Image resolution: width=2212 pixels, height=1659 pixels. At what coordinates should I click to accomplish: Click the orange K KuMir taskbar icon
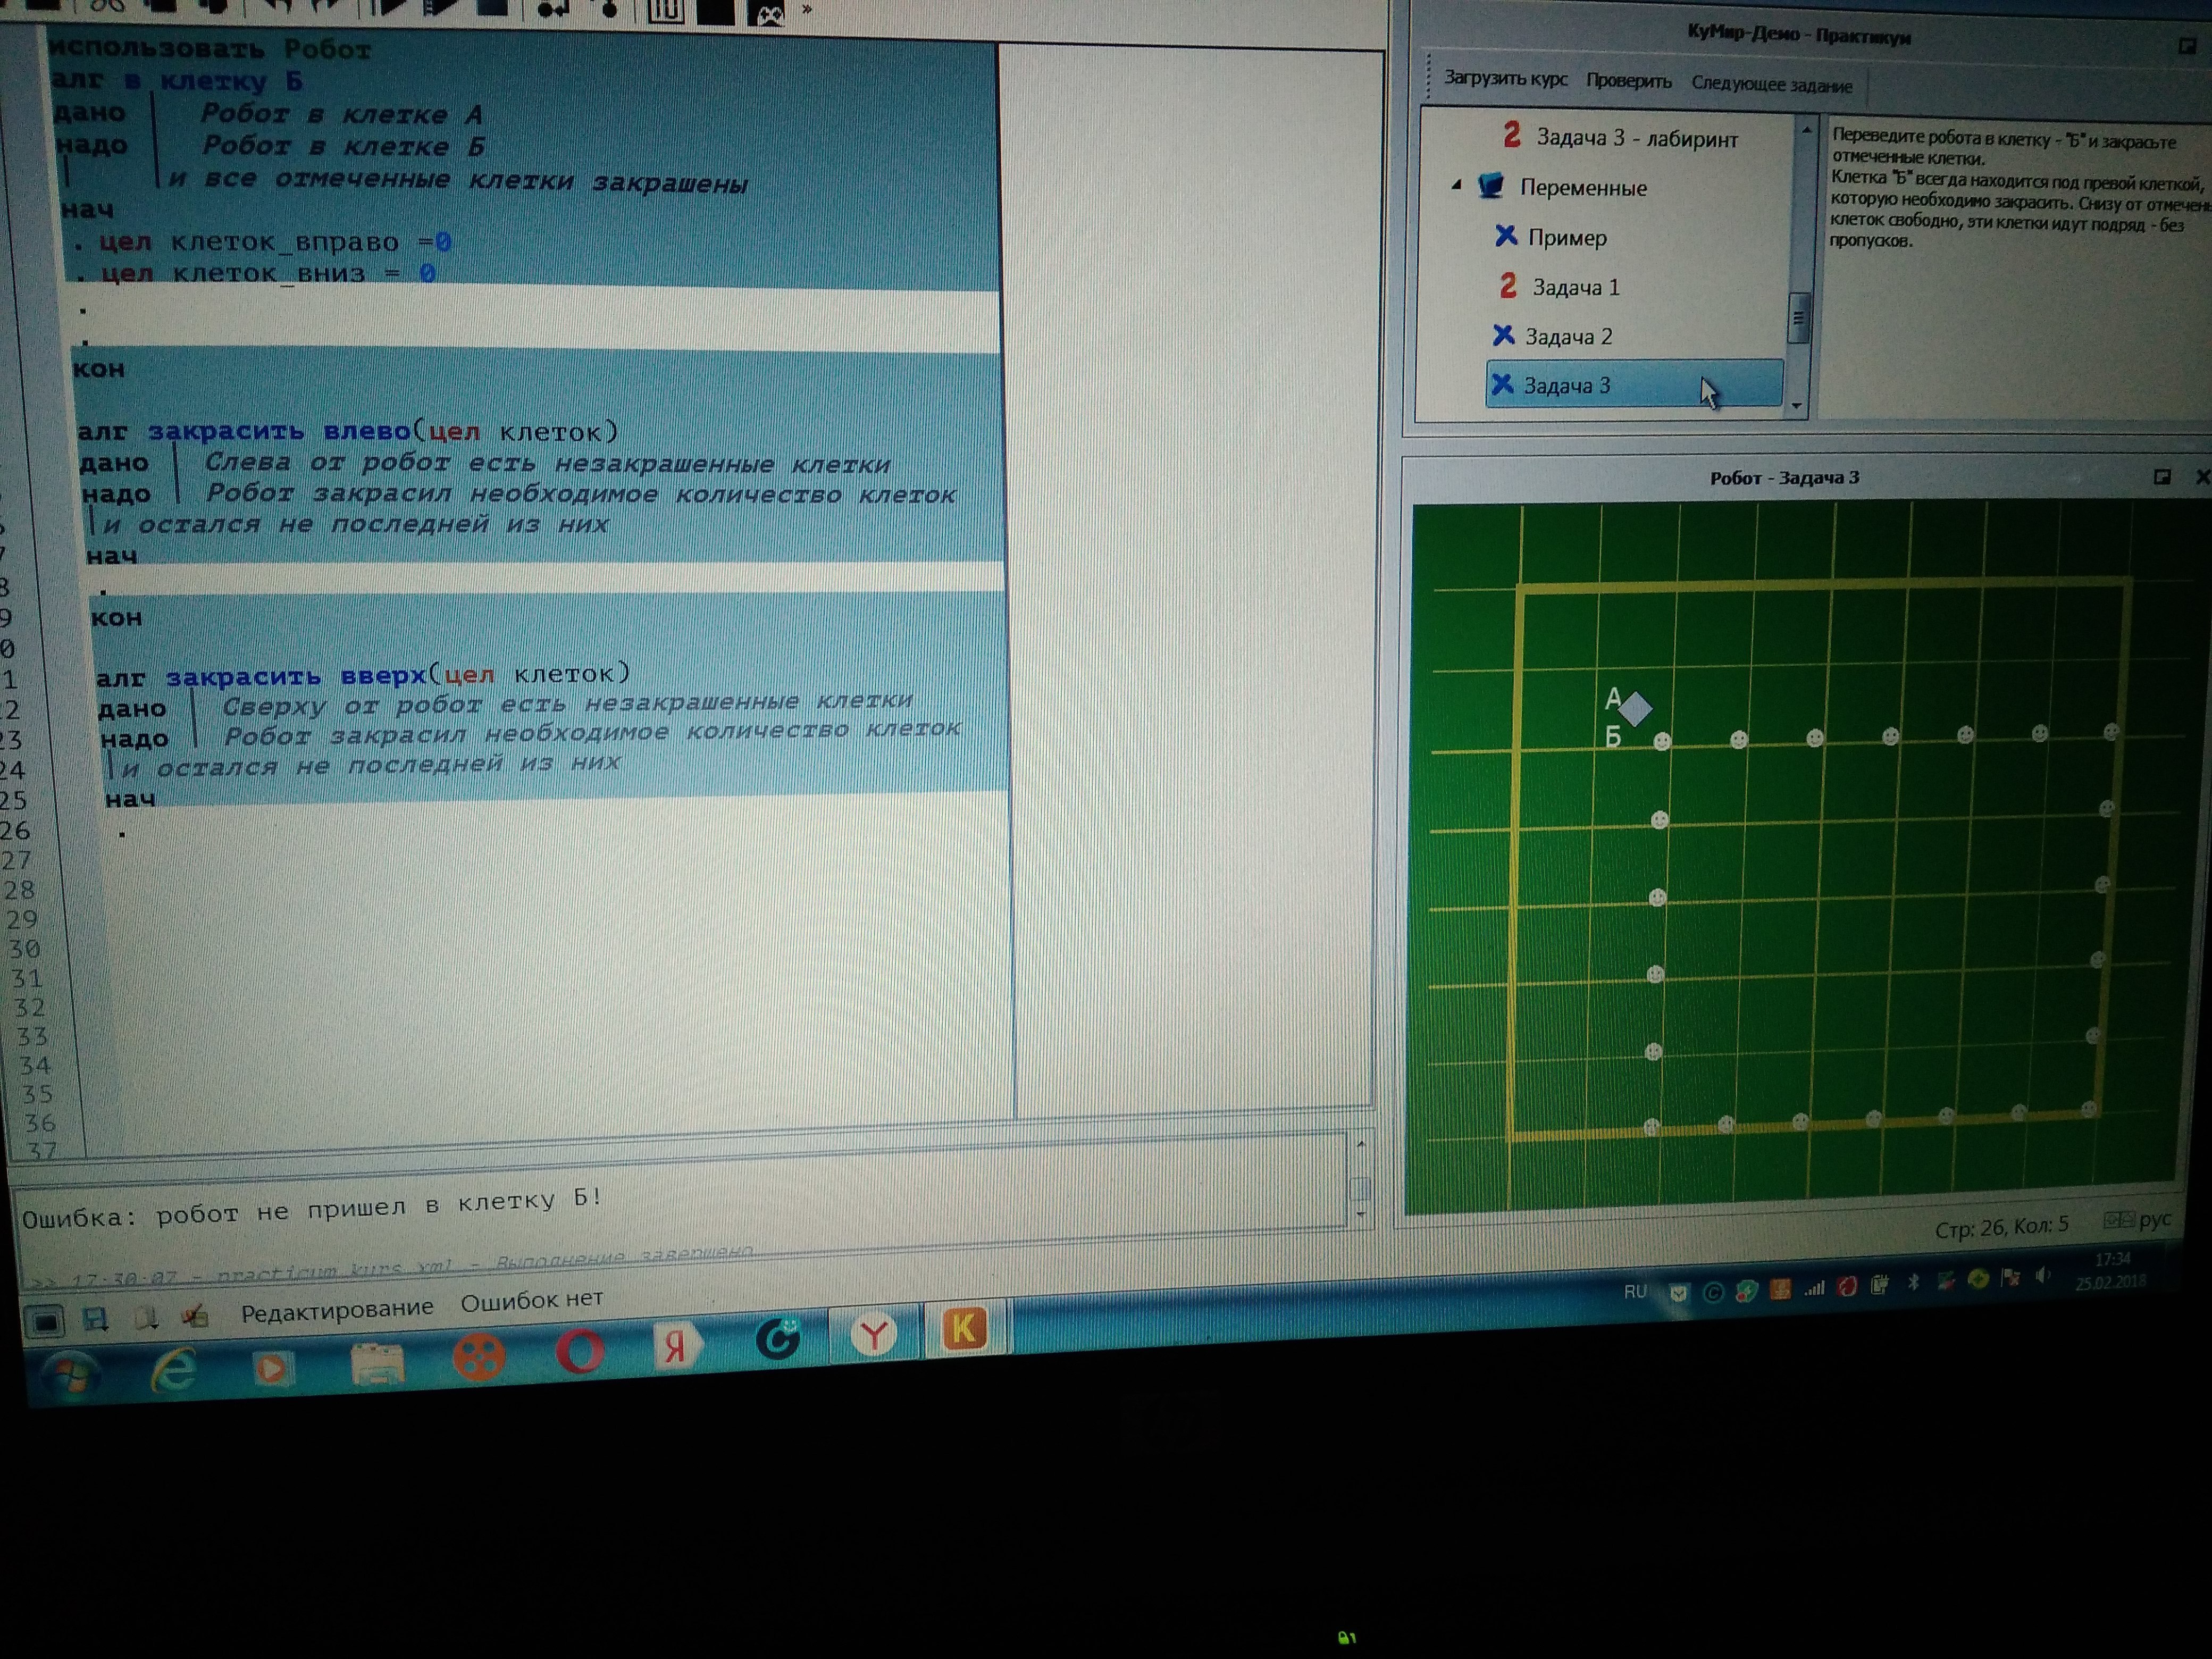point(964,1329)
